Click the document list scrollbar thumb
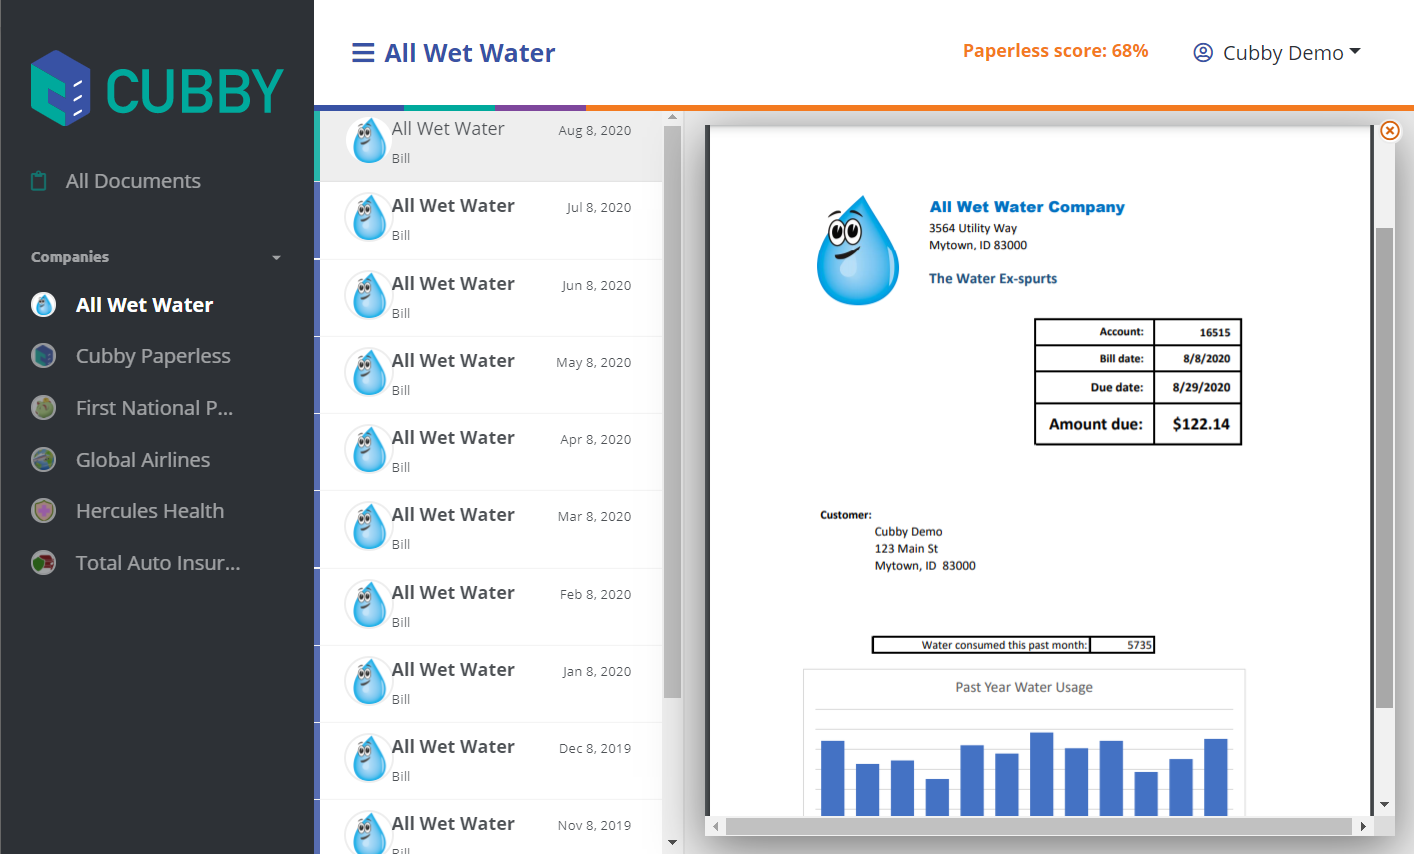 pos(672,412)
